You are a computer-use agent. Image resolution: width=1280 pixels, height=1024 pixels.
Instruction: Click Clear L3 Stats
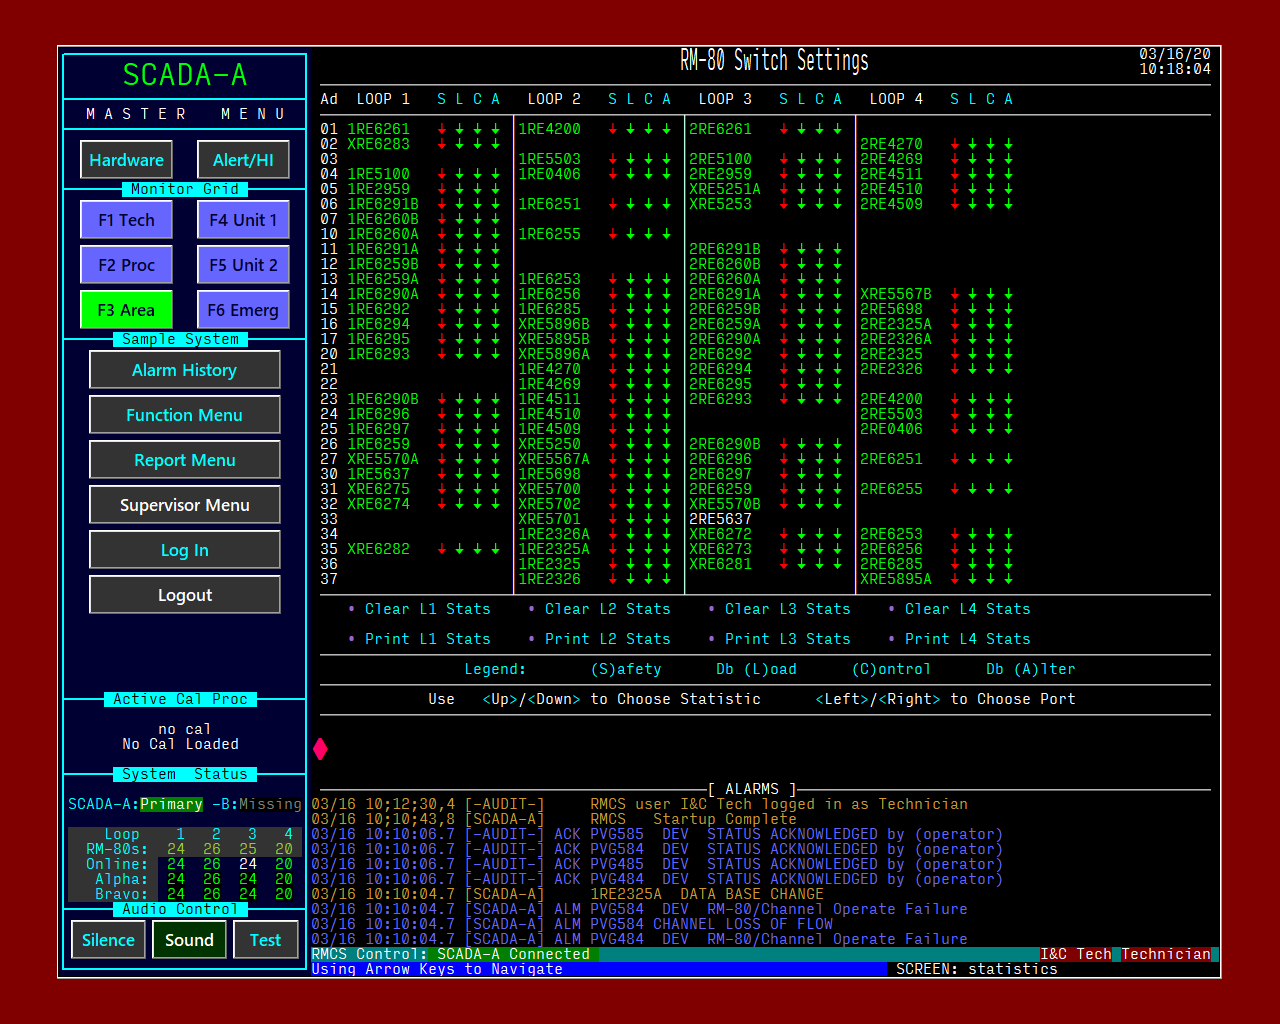[x=787, y=609]
